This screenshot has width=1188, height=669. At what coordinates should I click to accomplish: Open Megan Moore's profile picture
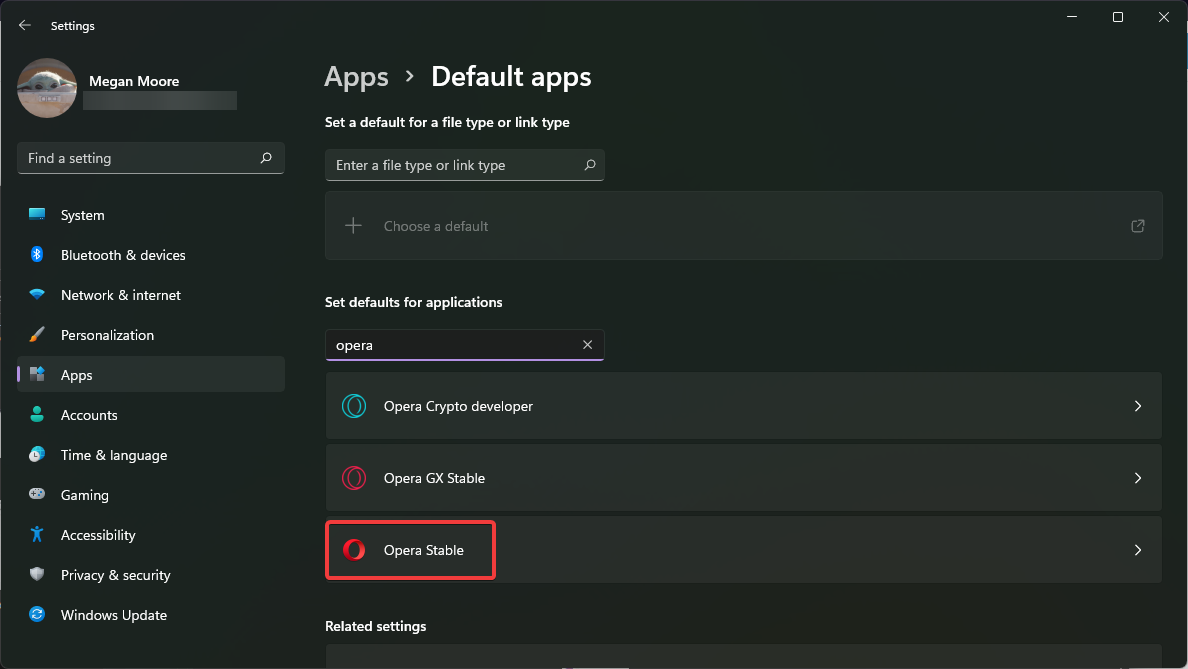point(47,88)
